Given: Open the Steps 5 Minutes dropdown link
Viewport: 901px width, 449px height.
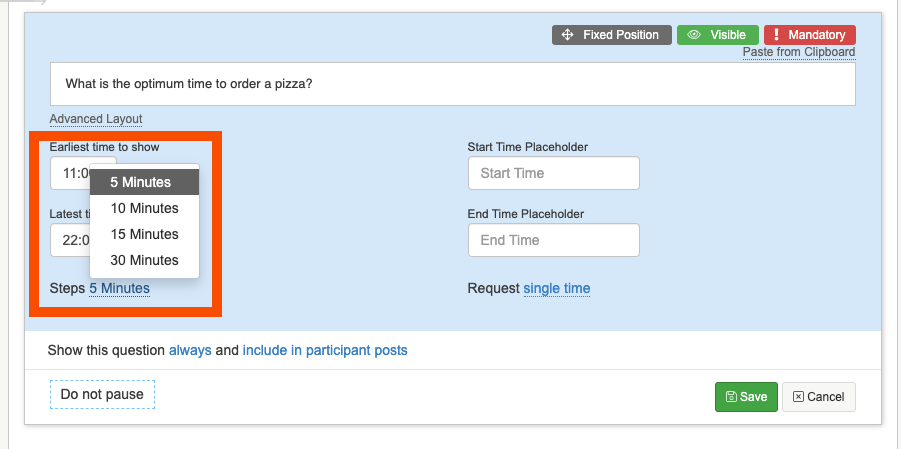Looking at the screenshot, I should pyautogui.click(x=119, y=289).
